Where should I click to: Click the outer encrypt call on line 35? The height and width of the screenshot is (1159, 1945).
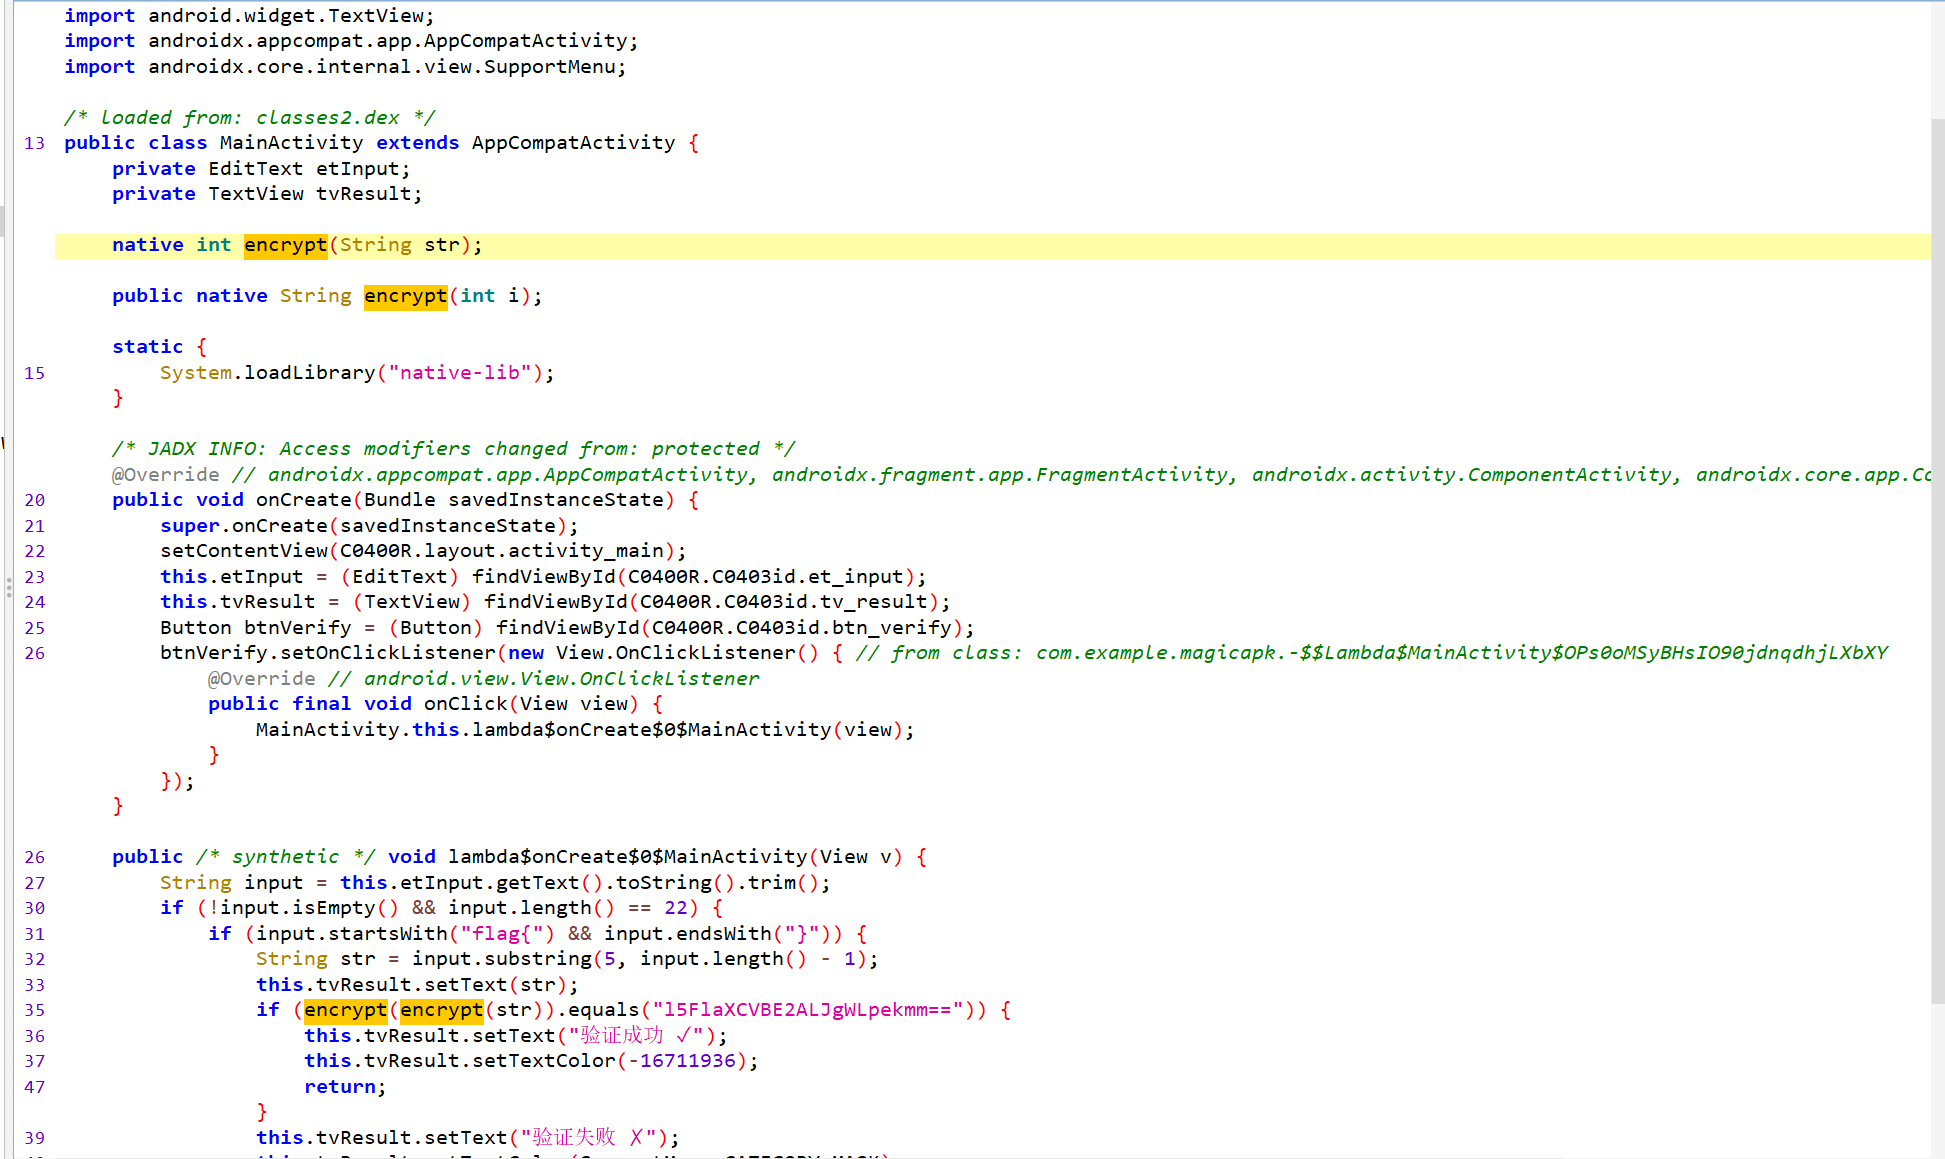[346, 1010]
